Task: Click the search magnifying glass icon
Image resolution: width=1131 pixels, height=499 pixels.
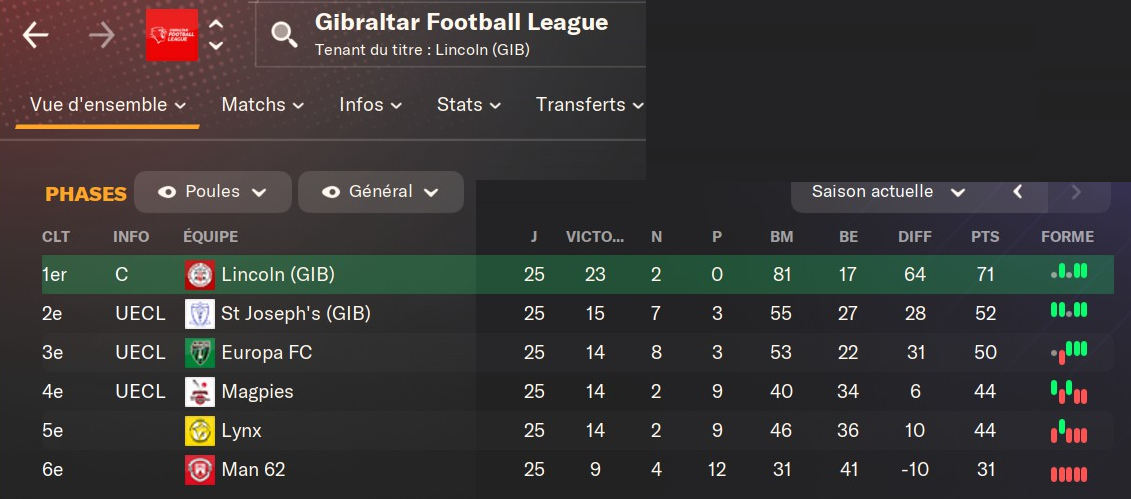Action: click(285, 36)
